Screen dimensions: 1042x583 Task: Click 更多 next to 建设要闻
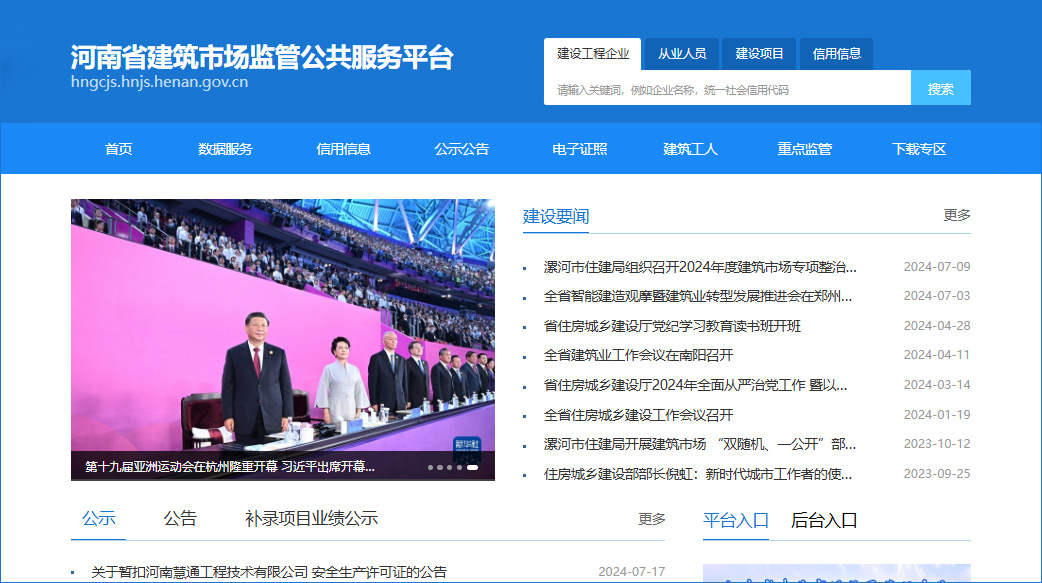(957, 215)
